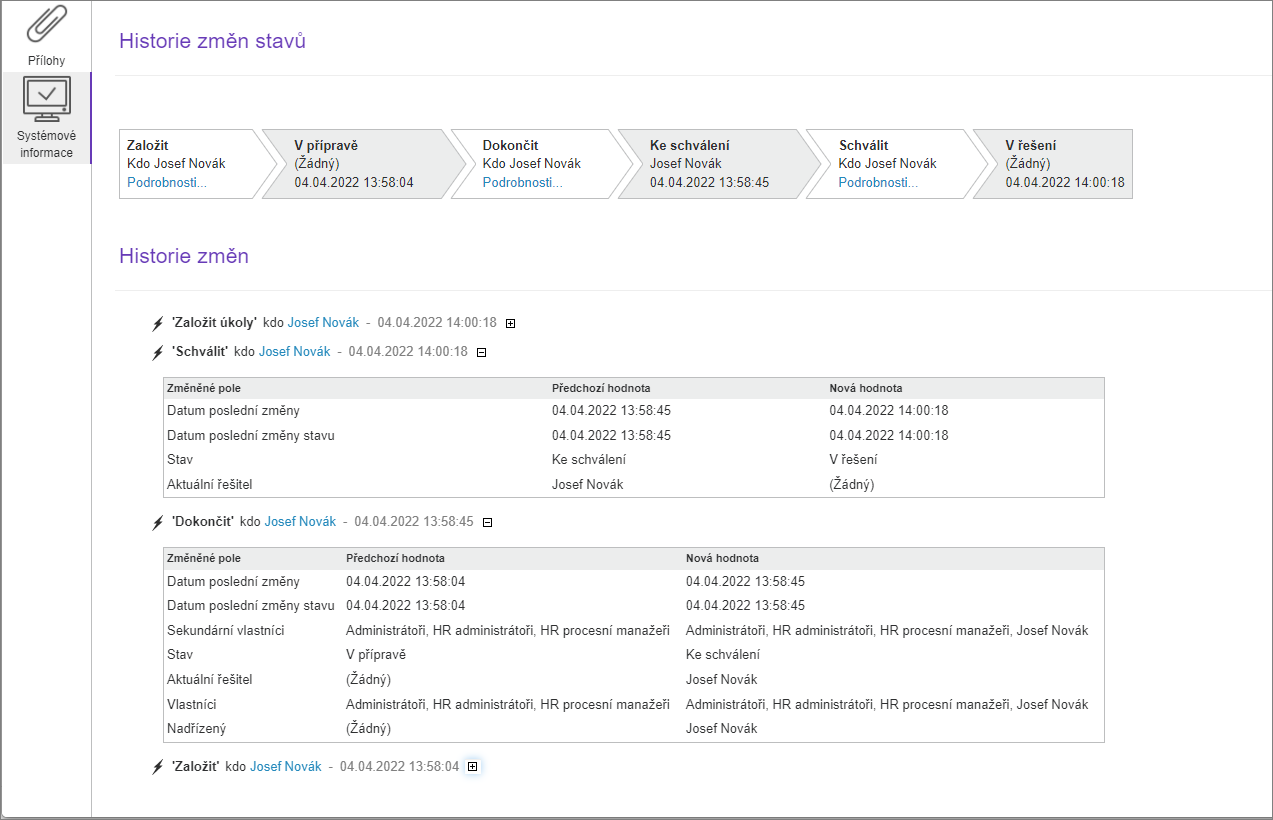Open Podrobnosti link in the Založit step
Image resolution: width=1273 pixels, height=820 pixels.
click(167, 182)
